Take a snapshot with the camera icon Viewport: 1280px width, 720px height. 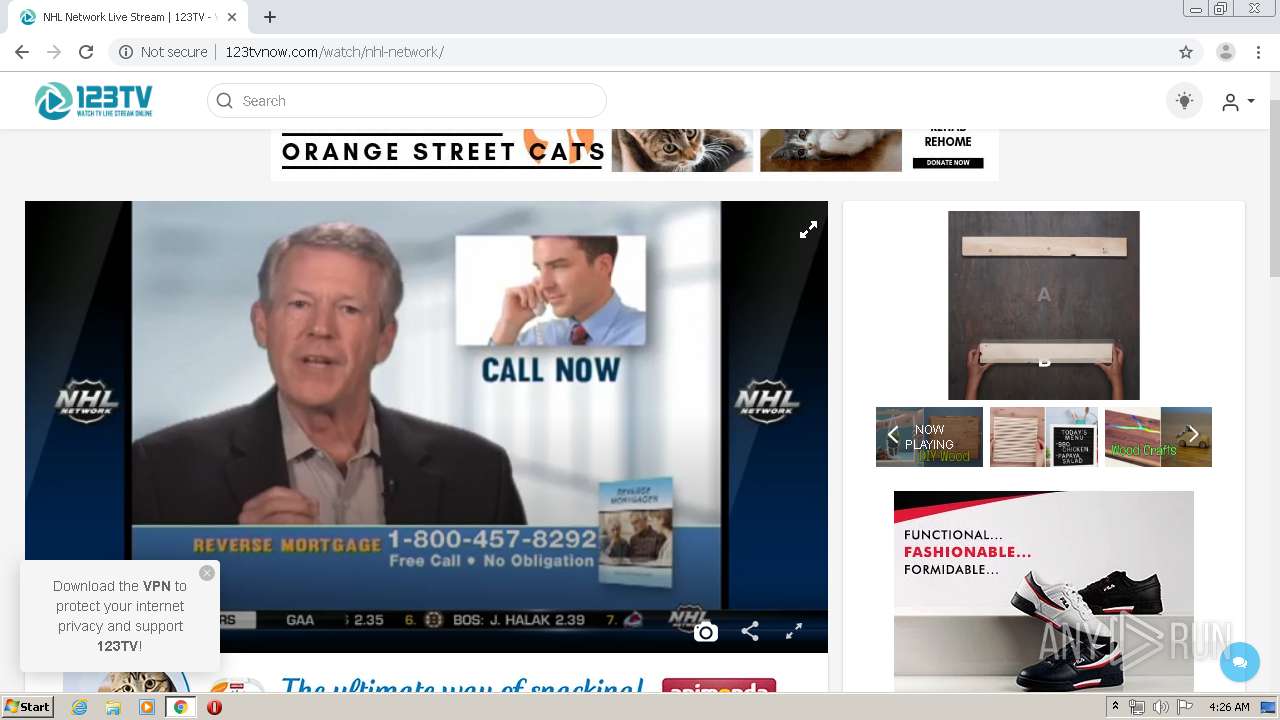click(706, 632)
